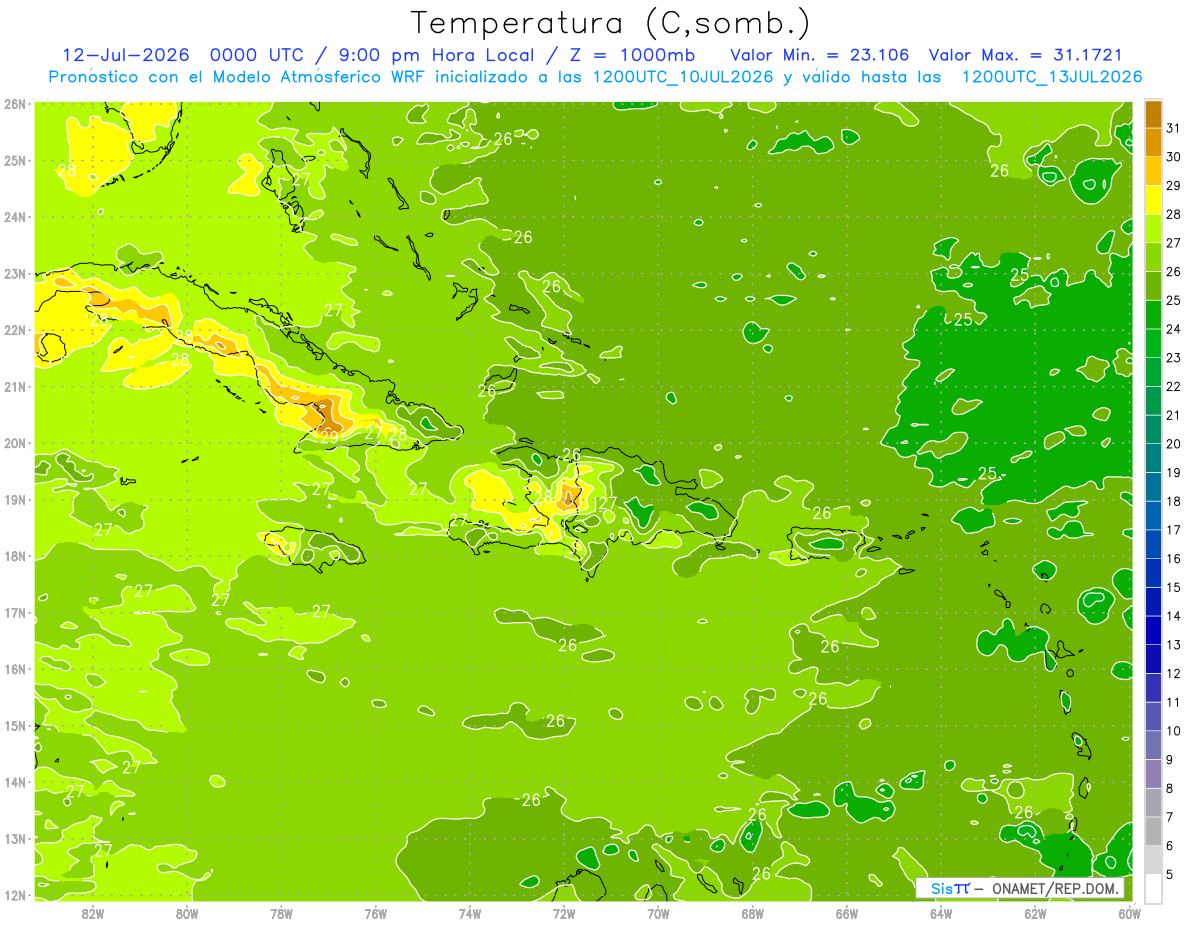Click the gray legend swatch between 6 and 7
This screenshot has height=927, width=1200.
pyautogui.click(x=1153, y=831)
